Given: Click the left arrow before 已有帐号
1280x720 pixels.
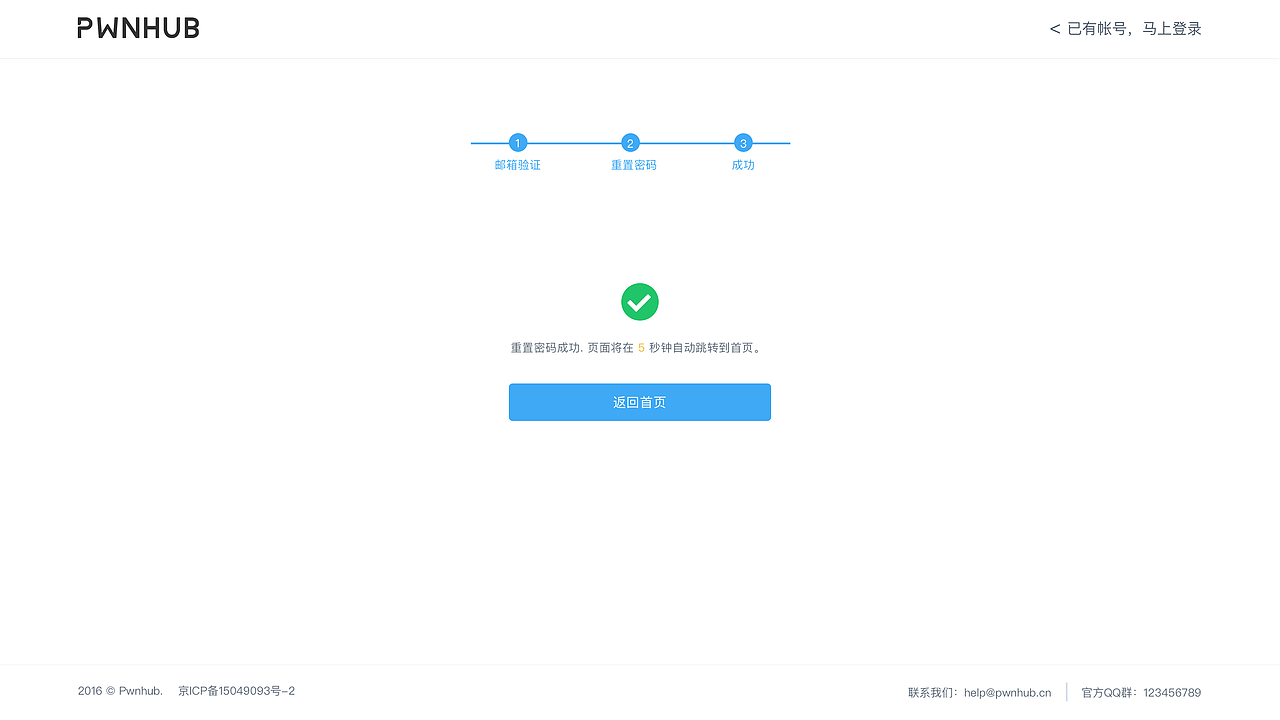Looking at the screenshot, I should pos(1053,28).
